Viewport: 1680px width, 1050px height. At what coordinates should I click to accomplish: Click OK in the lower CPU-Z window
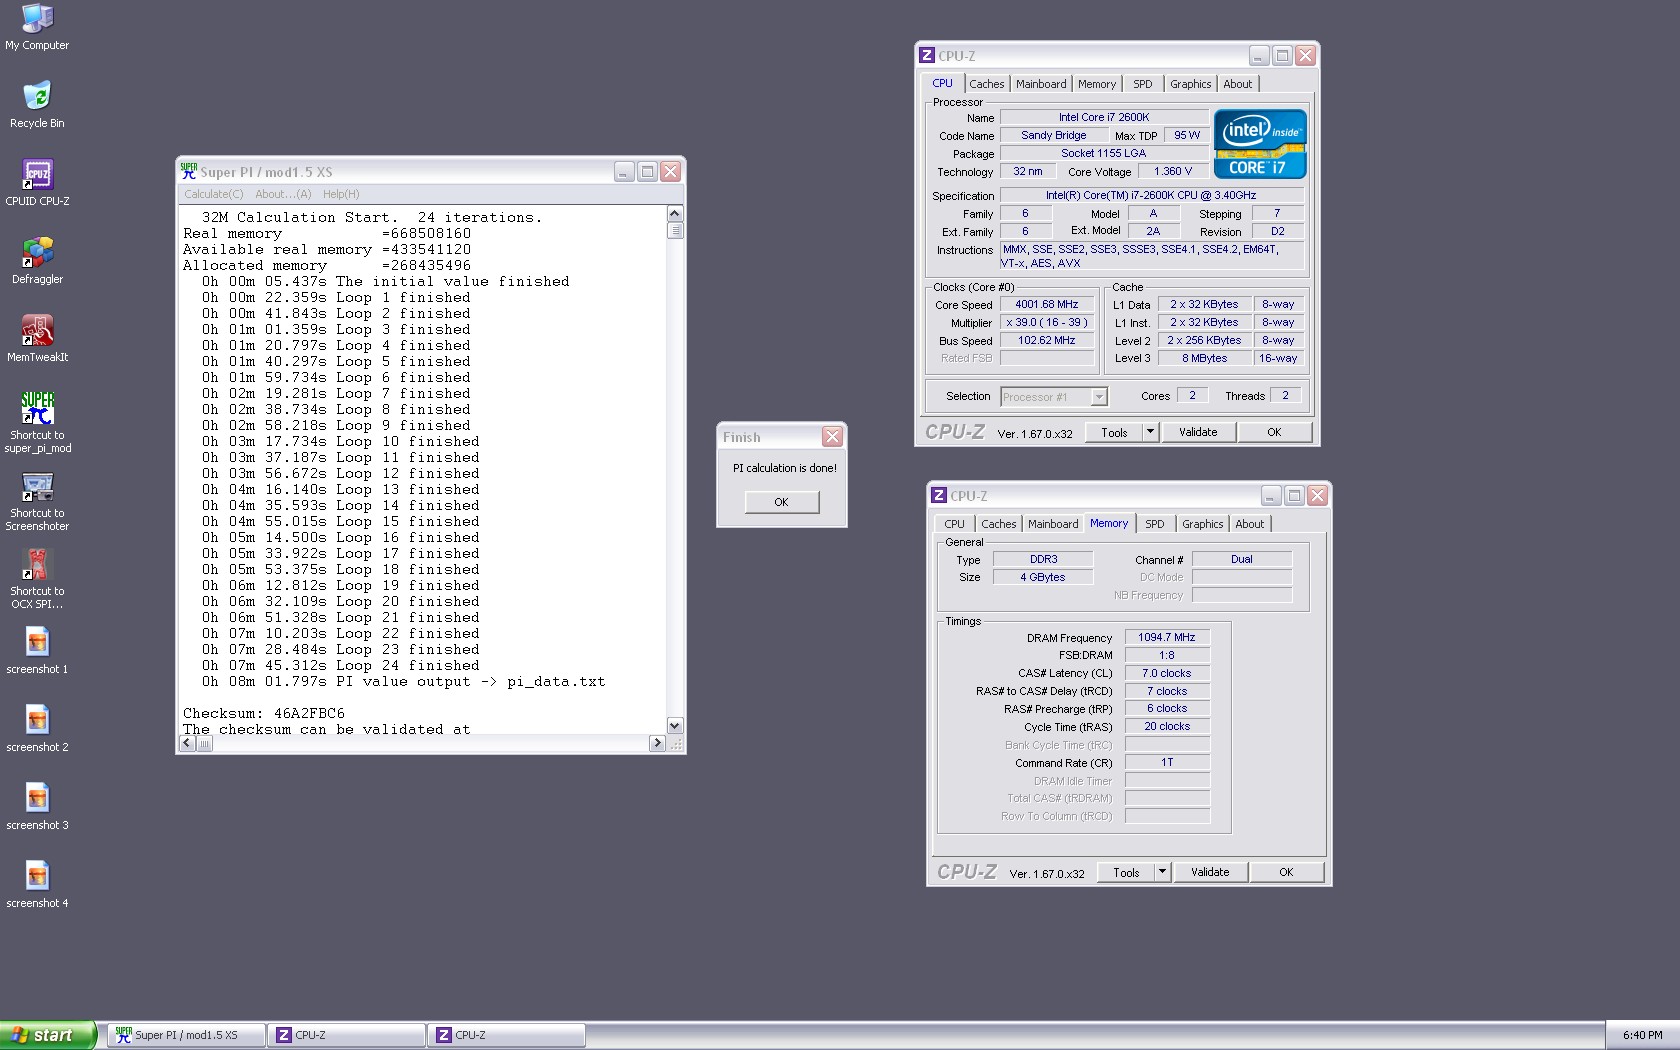(1286, 872)
